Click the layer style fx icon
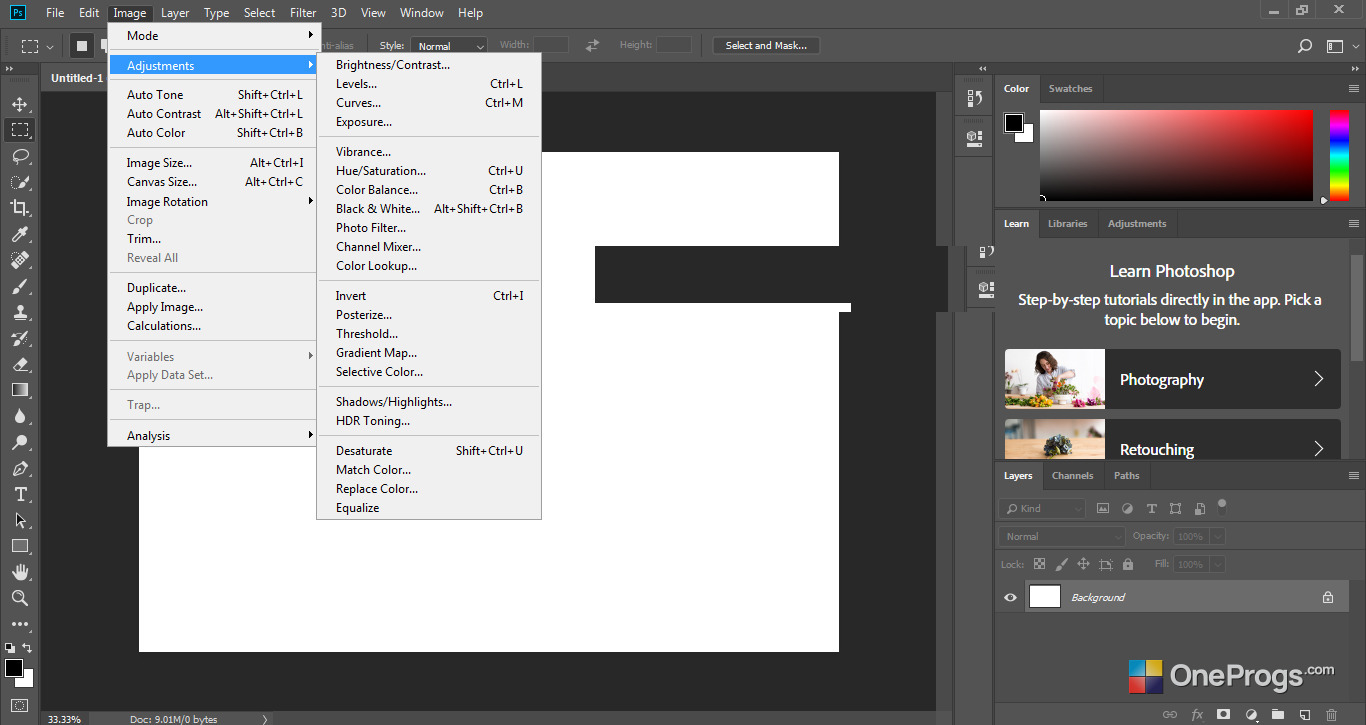The height and width of the screenshot is (725, 1366). (x=1197, y=715)
